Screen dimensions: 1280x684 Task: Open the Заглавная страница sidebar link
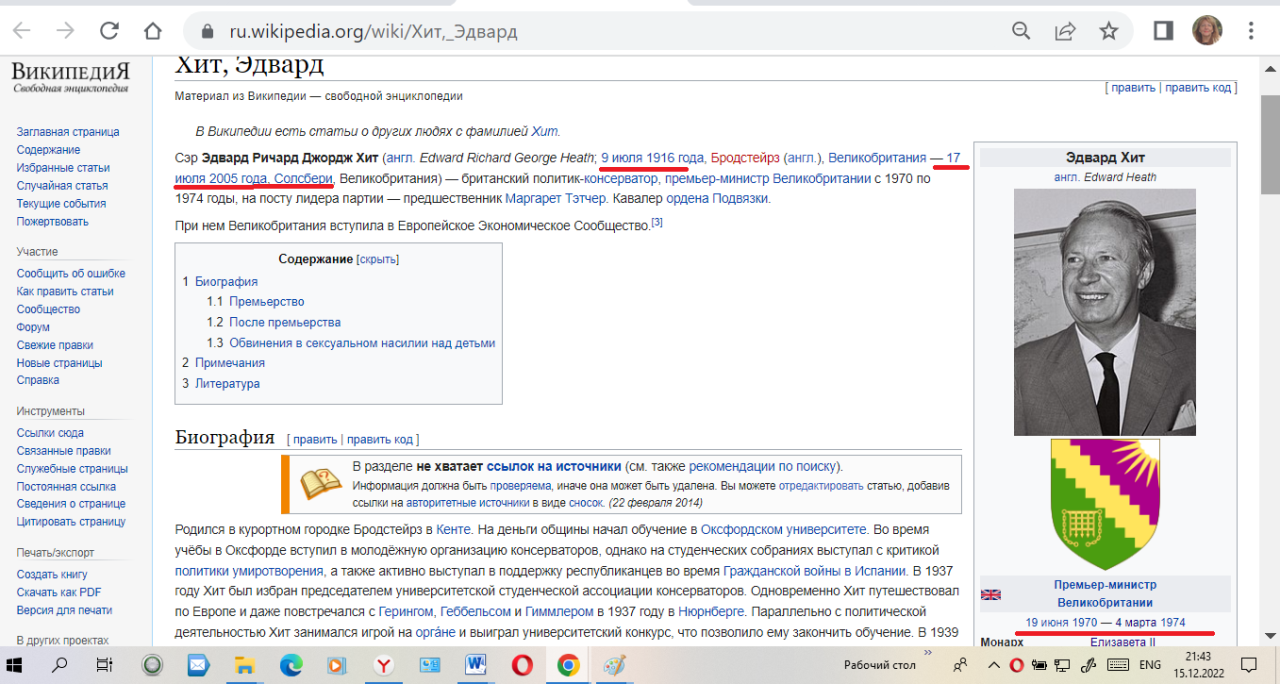[68, 132]
